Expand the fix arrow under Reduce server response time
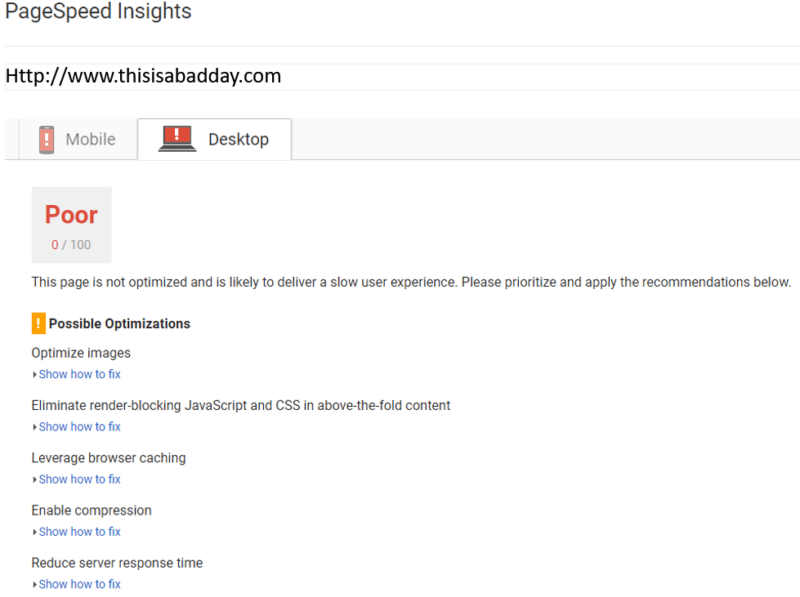Image resolution: width=800 pixels, height=597 pixels. click(x=35, y=584)
